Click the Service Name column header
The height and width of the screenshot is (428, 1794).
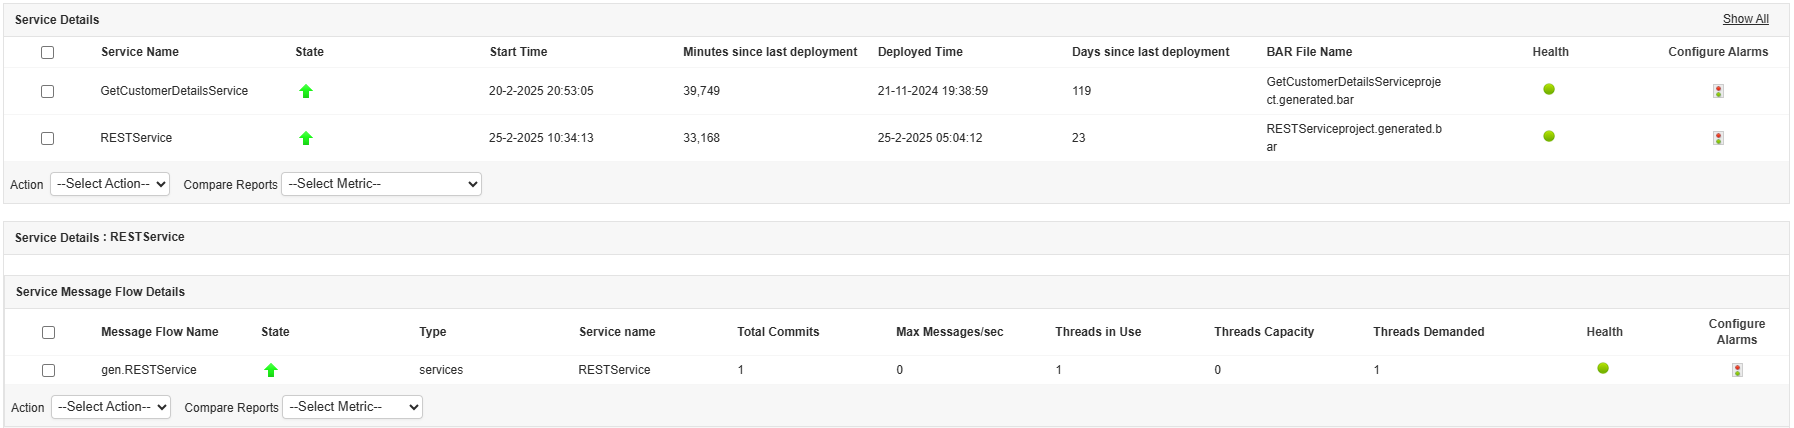pyautogui.click(x=140, y=52)
